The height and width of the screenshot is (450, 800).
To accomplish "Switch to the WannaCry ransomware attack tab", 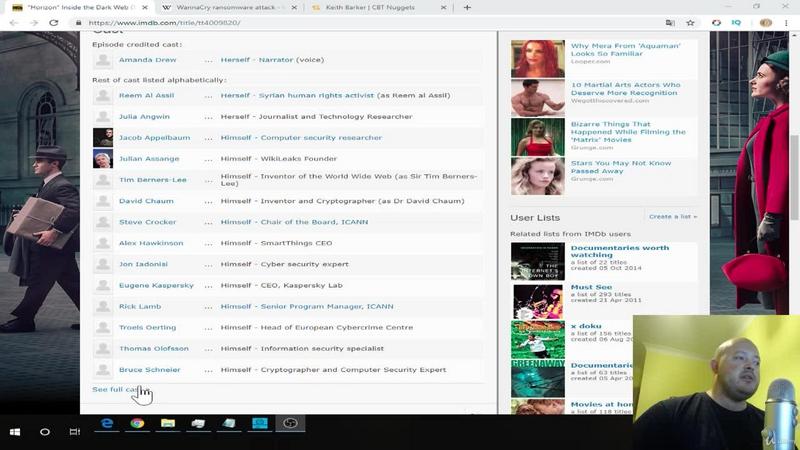I will [228, 8].
